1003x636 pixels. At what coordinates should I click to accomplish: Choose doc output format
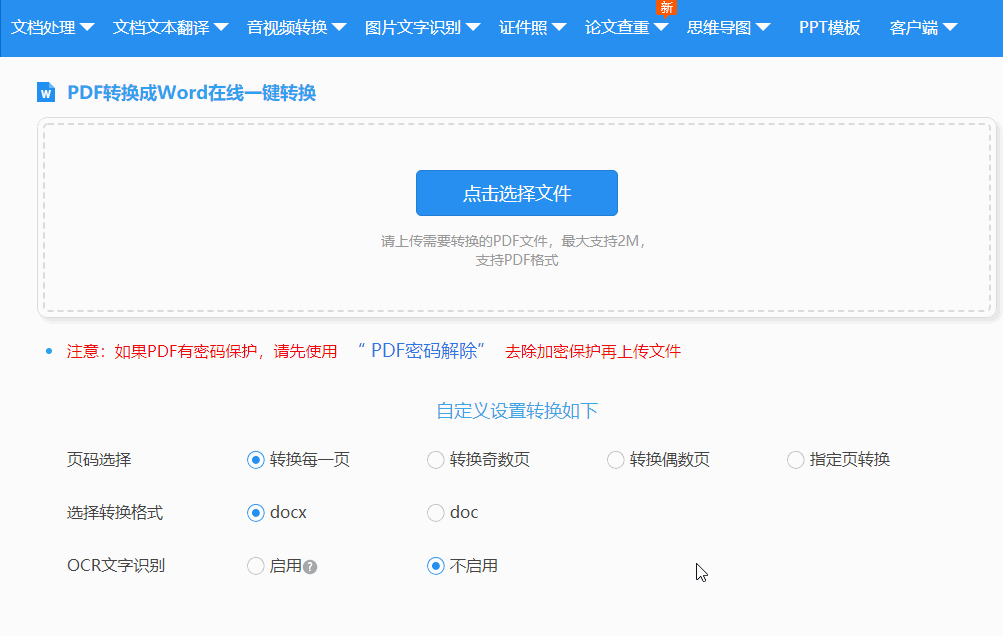436,513
